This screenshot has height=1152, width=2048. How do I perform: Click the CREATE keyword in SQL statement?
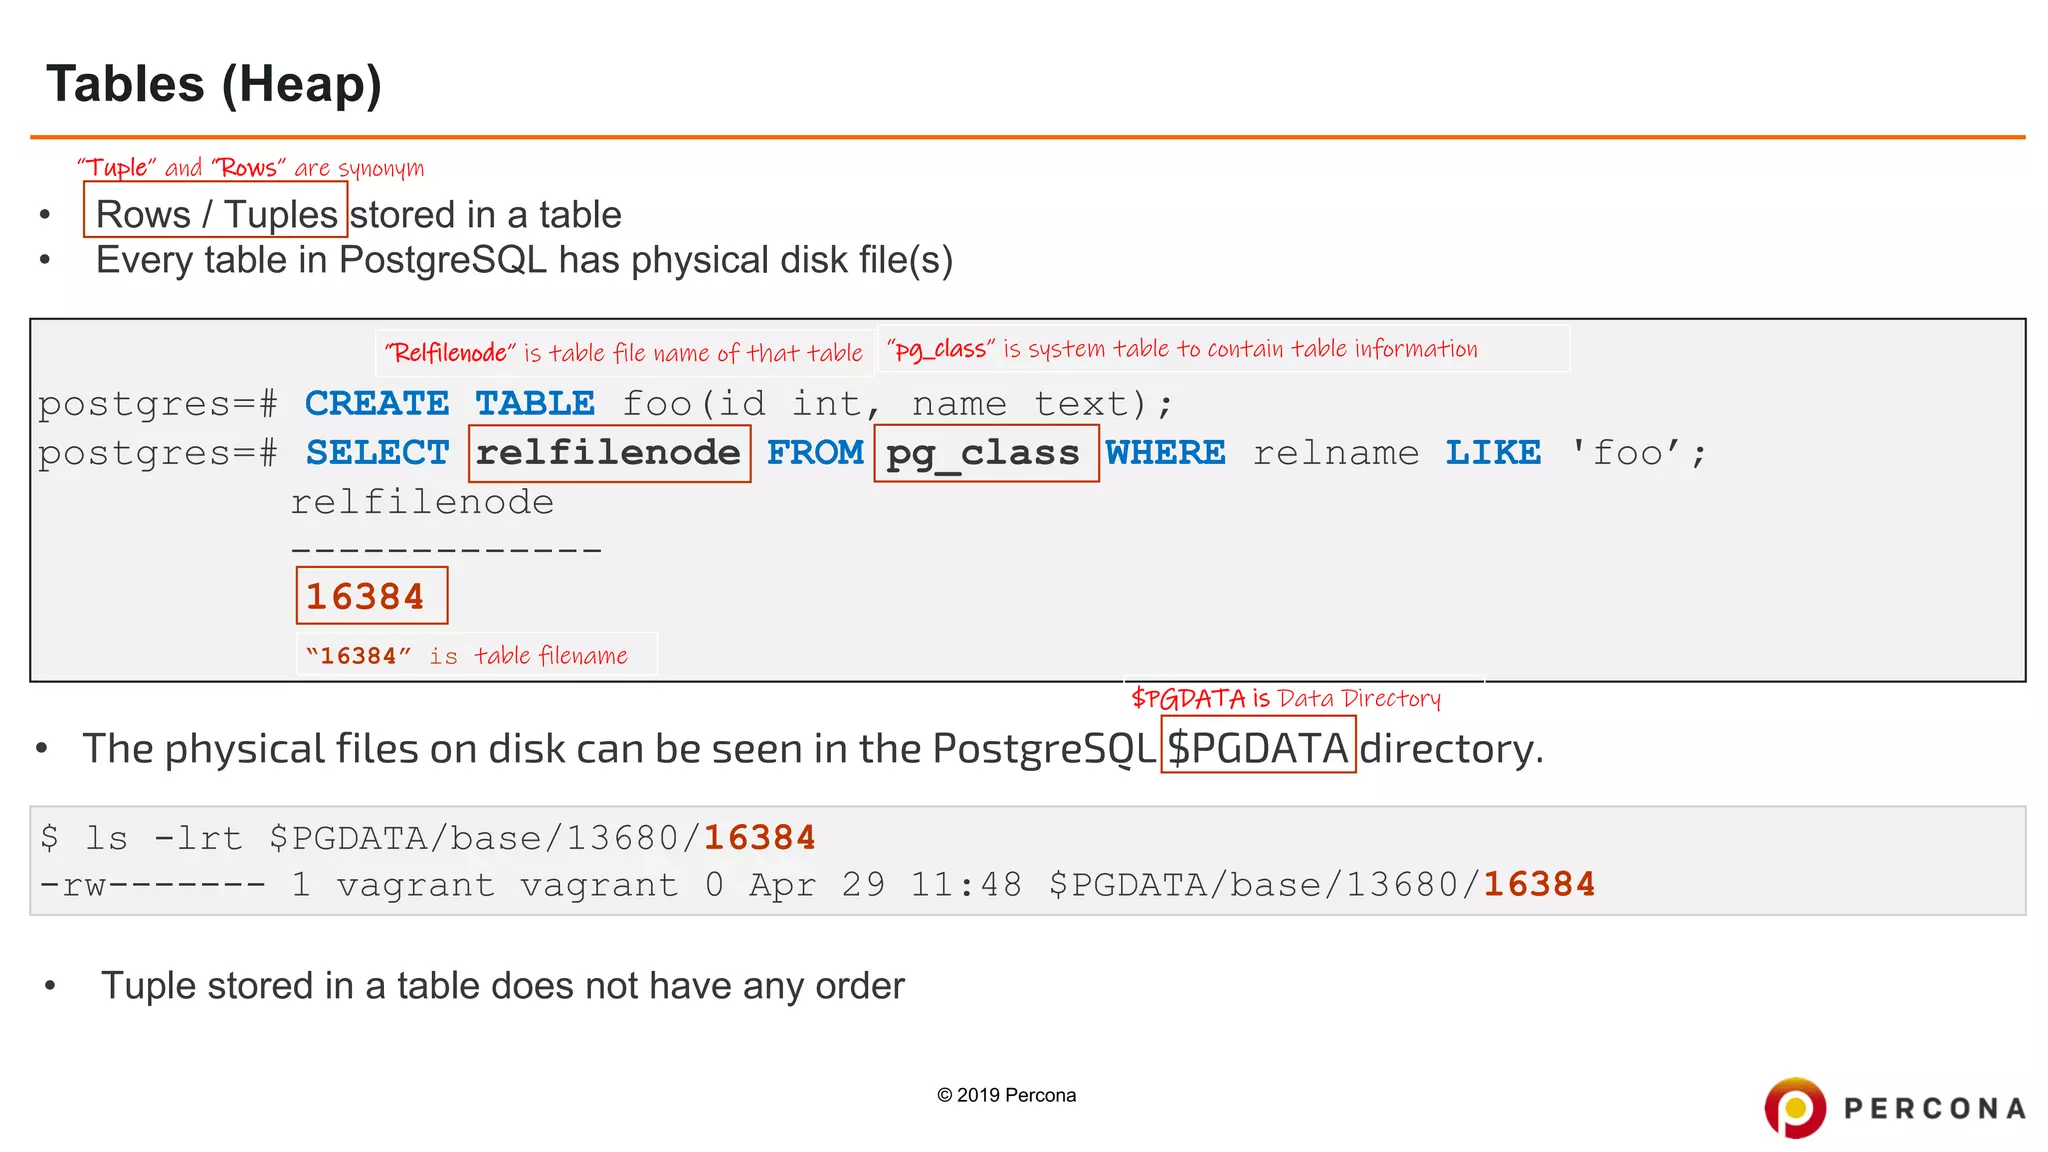(377, 404)
